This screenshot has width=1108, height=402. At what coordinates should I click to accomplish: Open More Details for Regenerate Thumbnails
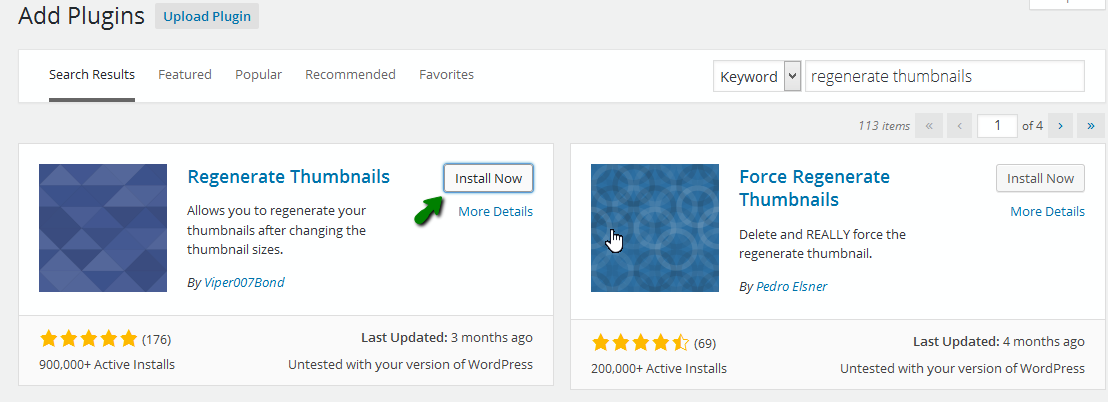tap(495, 211)
